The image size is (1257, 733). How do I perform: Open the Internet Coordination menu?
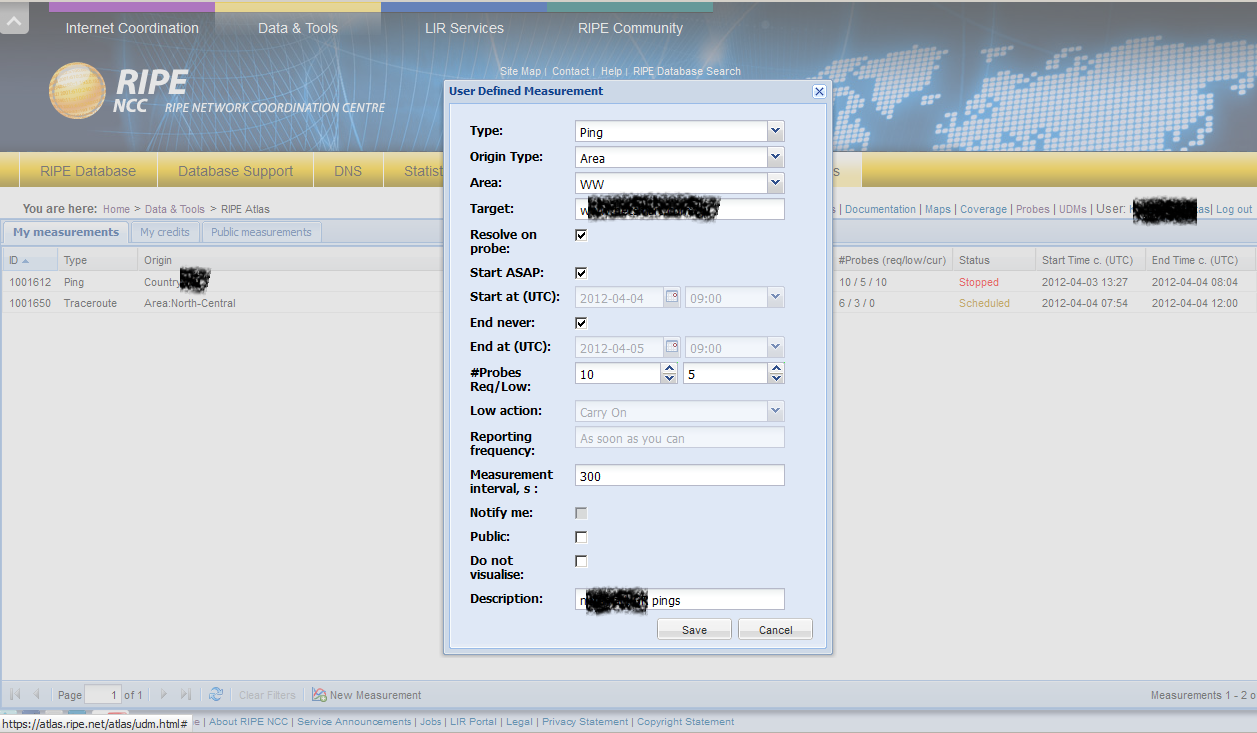click(132, 28)
